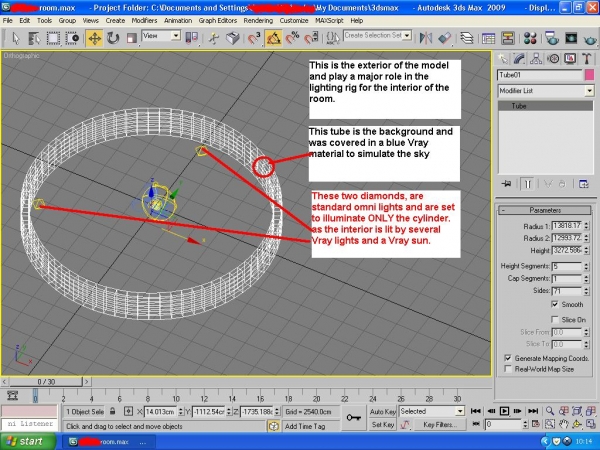
Task: Click Play Animation button
Action: coord(504,411)
